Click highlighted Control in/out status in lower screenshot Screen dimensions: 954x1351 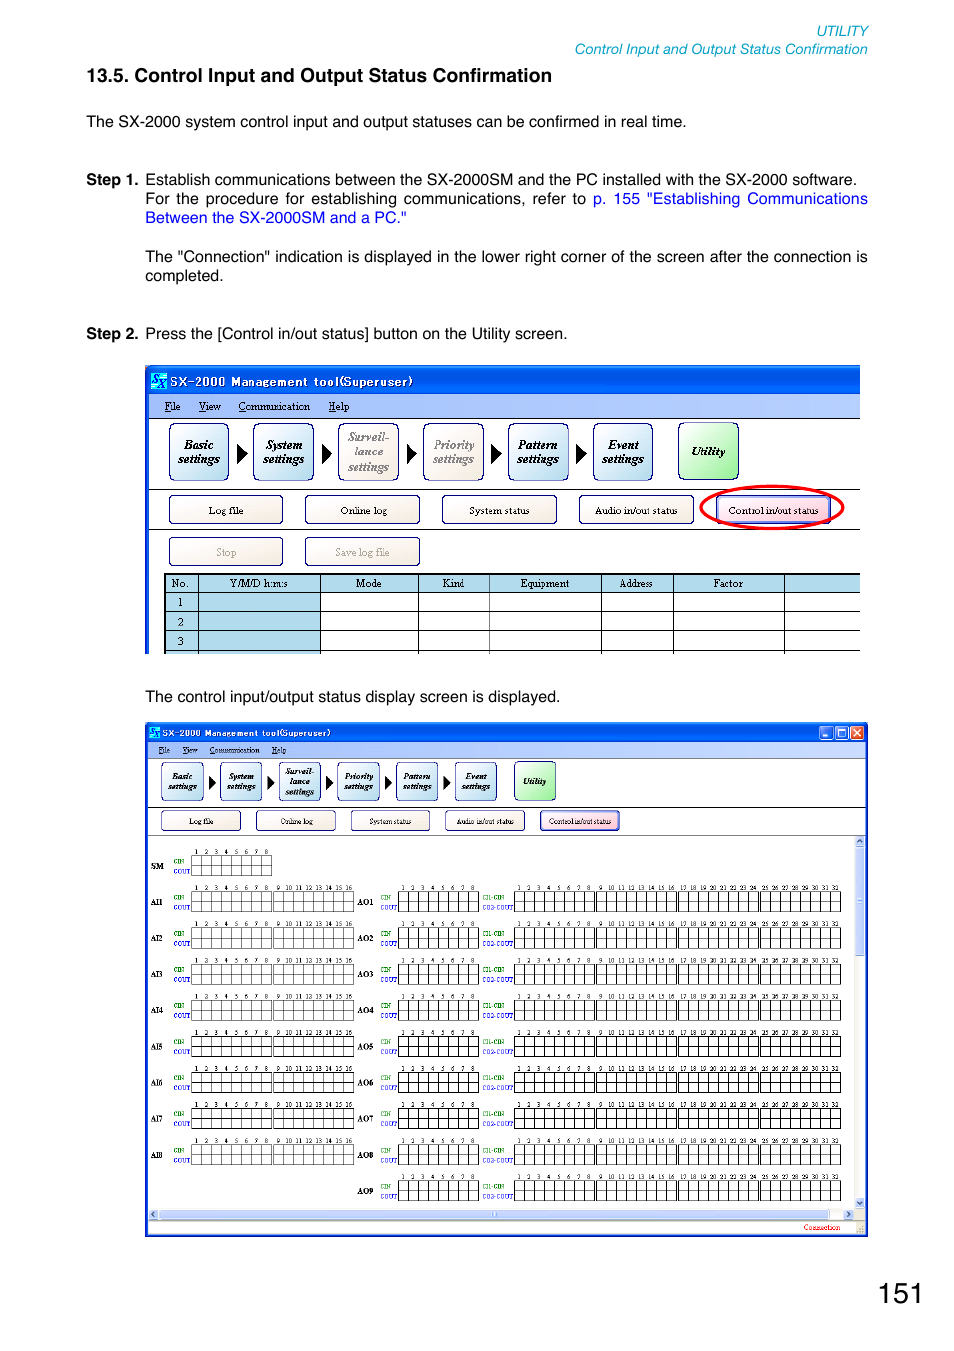coord(580,821)
